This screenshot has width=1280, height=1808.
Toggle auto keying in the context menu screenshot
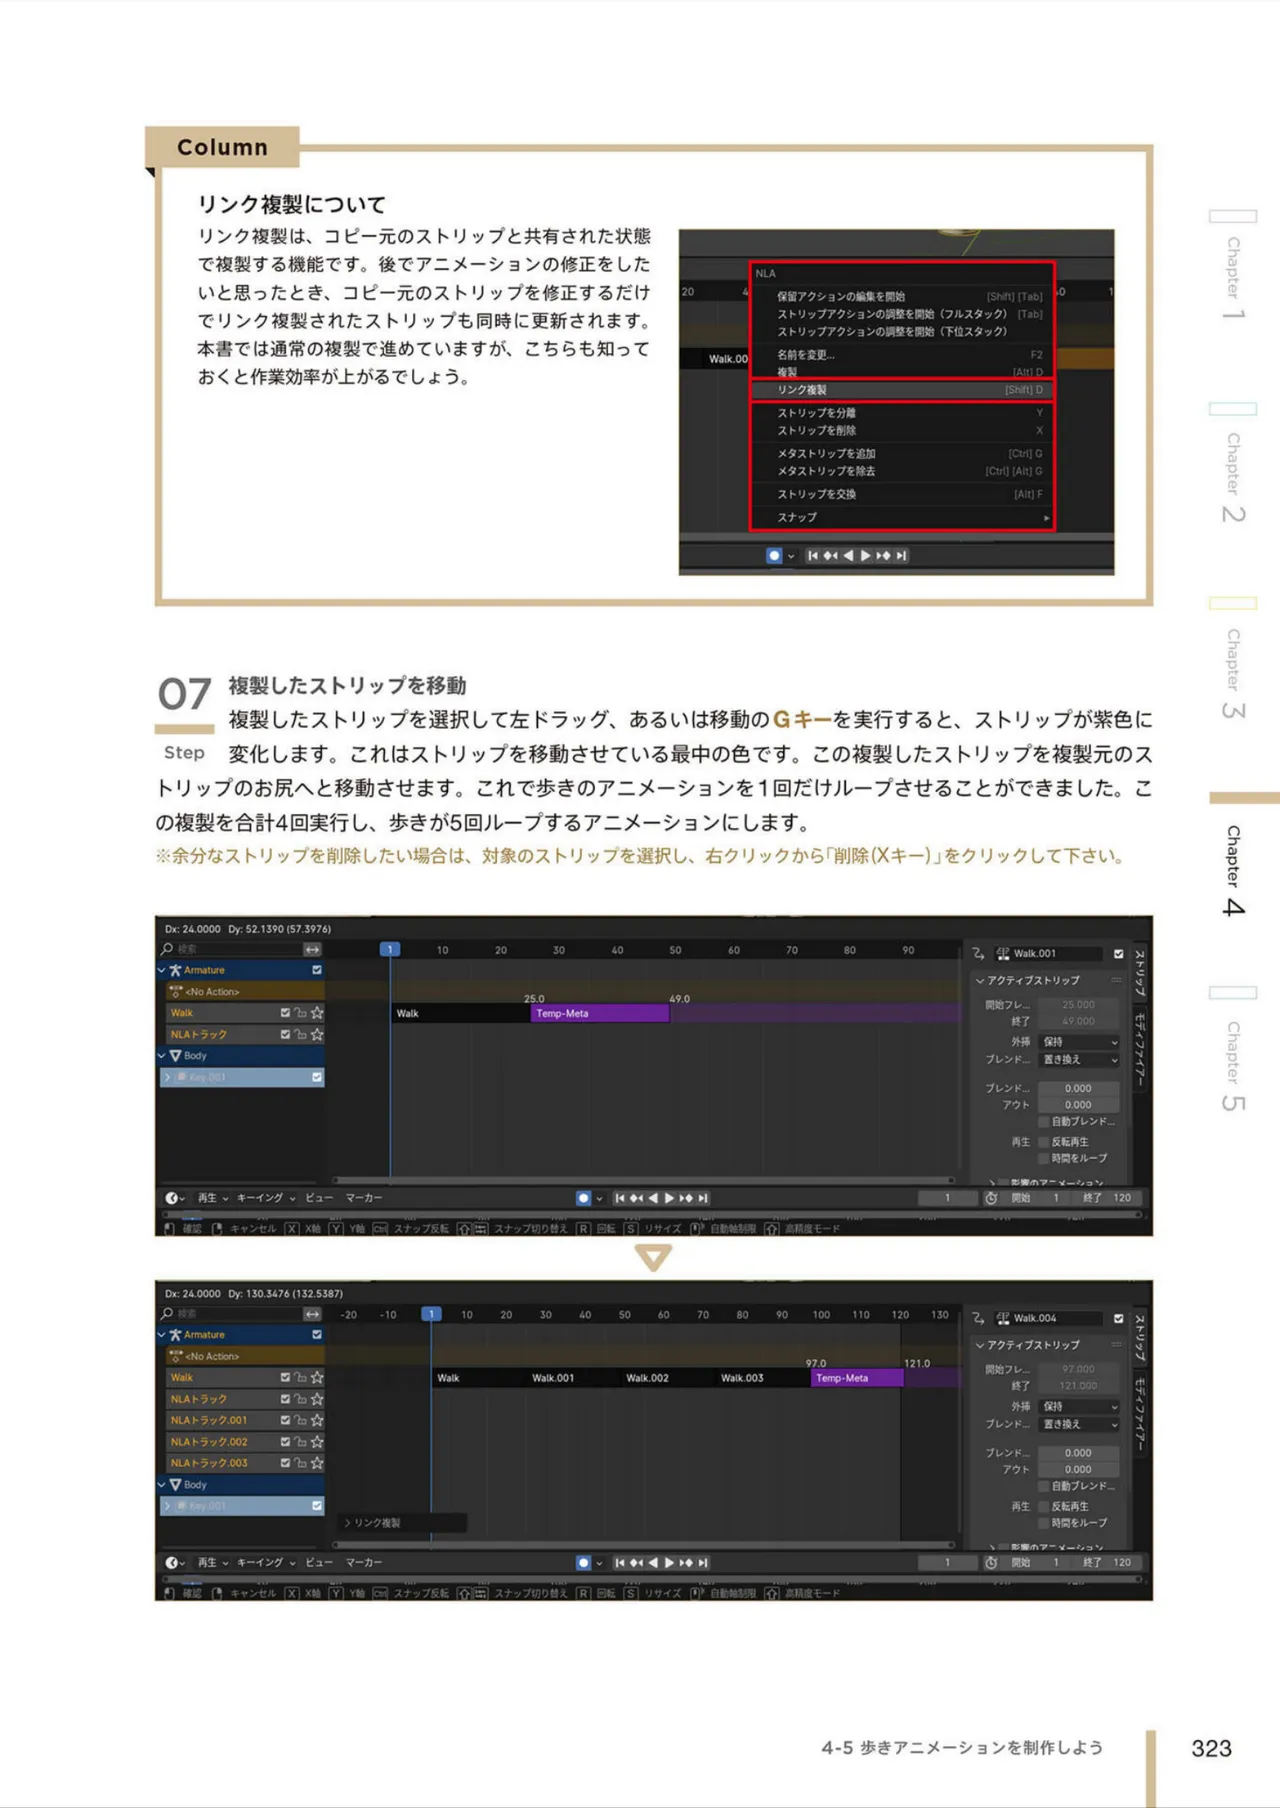click(x=774, y=556)
